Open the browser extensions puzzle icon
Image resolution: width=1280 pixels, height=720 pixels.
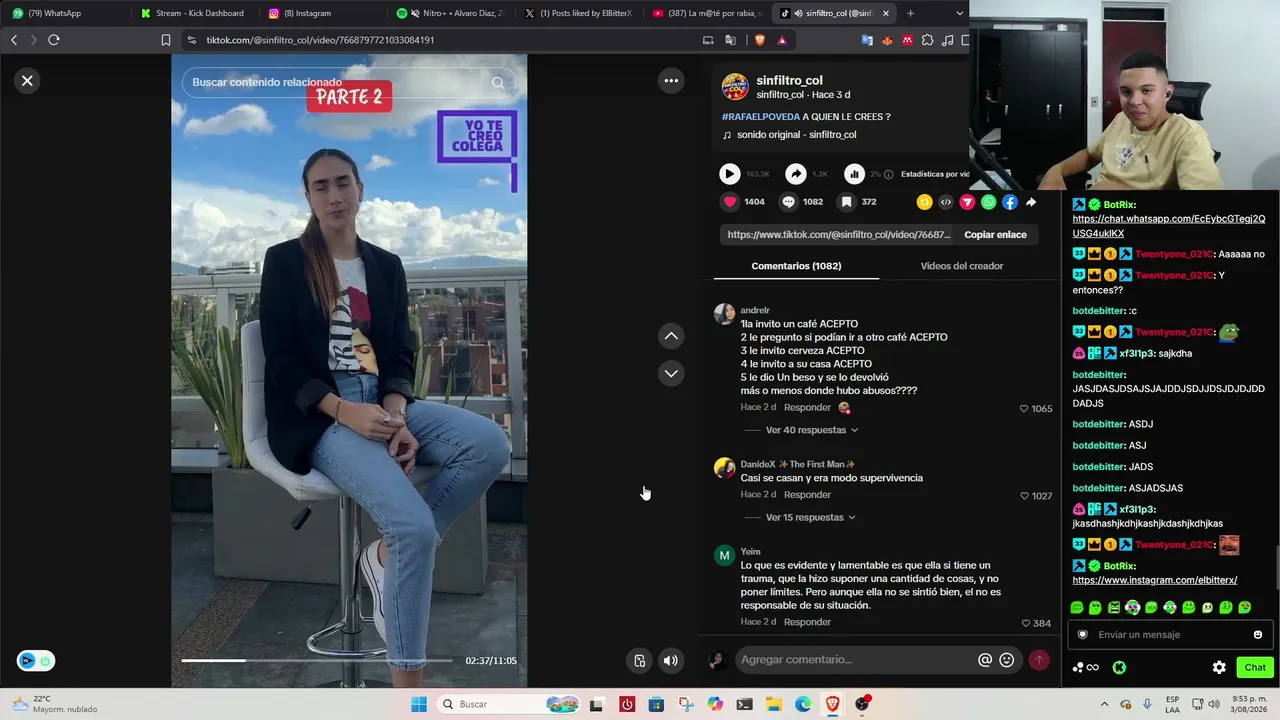(x=927, y=40)
